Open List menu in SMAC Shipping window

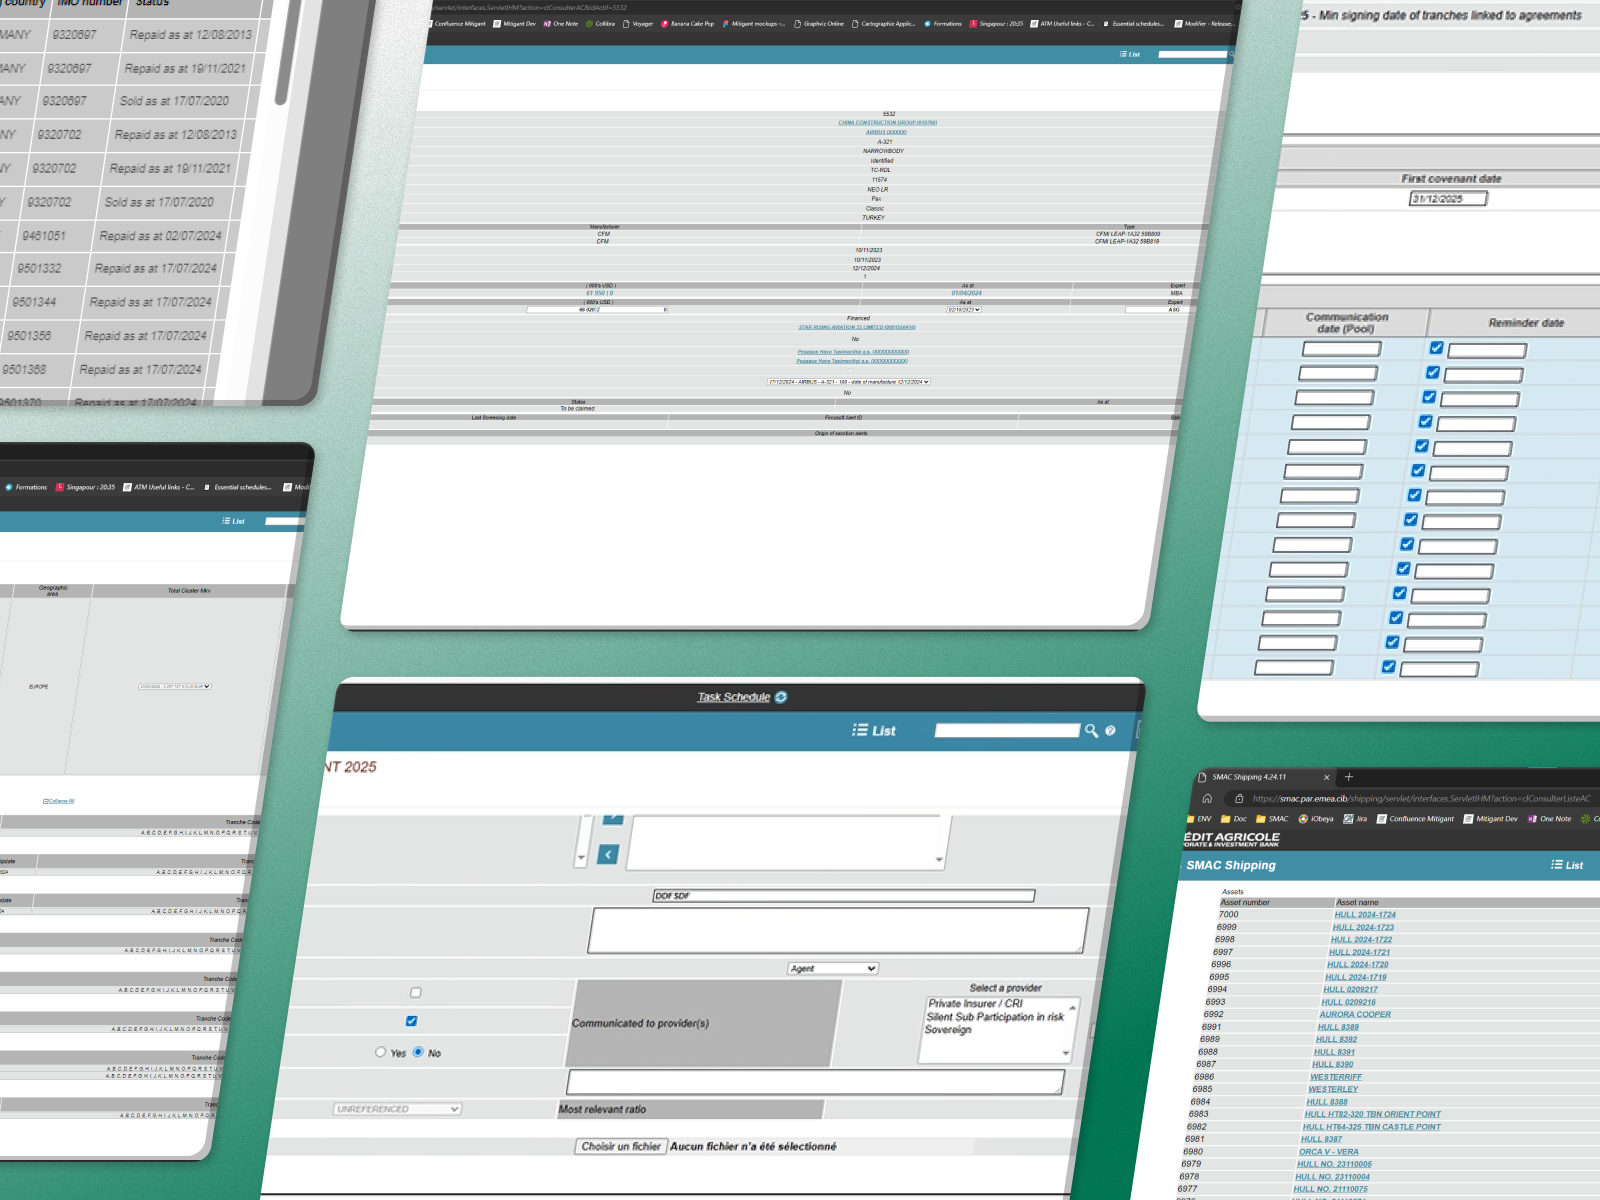point(1567,865)
